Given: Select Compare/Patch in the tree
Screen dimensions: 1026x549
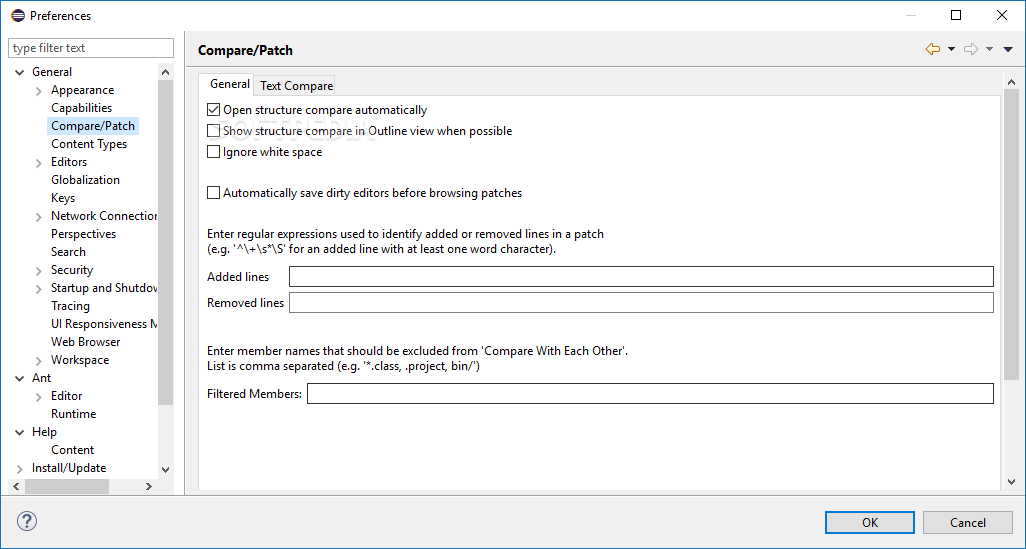Looking at the screenshot, I should 93,126.
